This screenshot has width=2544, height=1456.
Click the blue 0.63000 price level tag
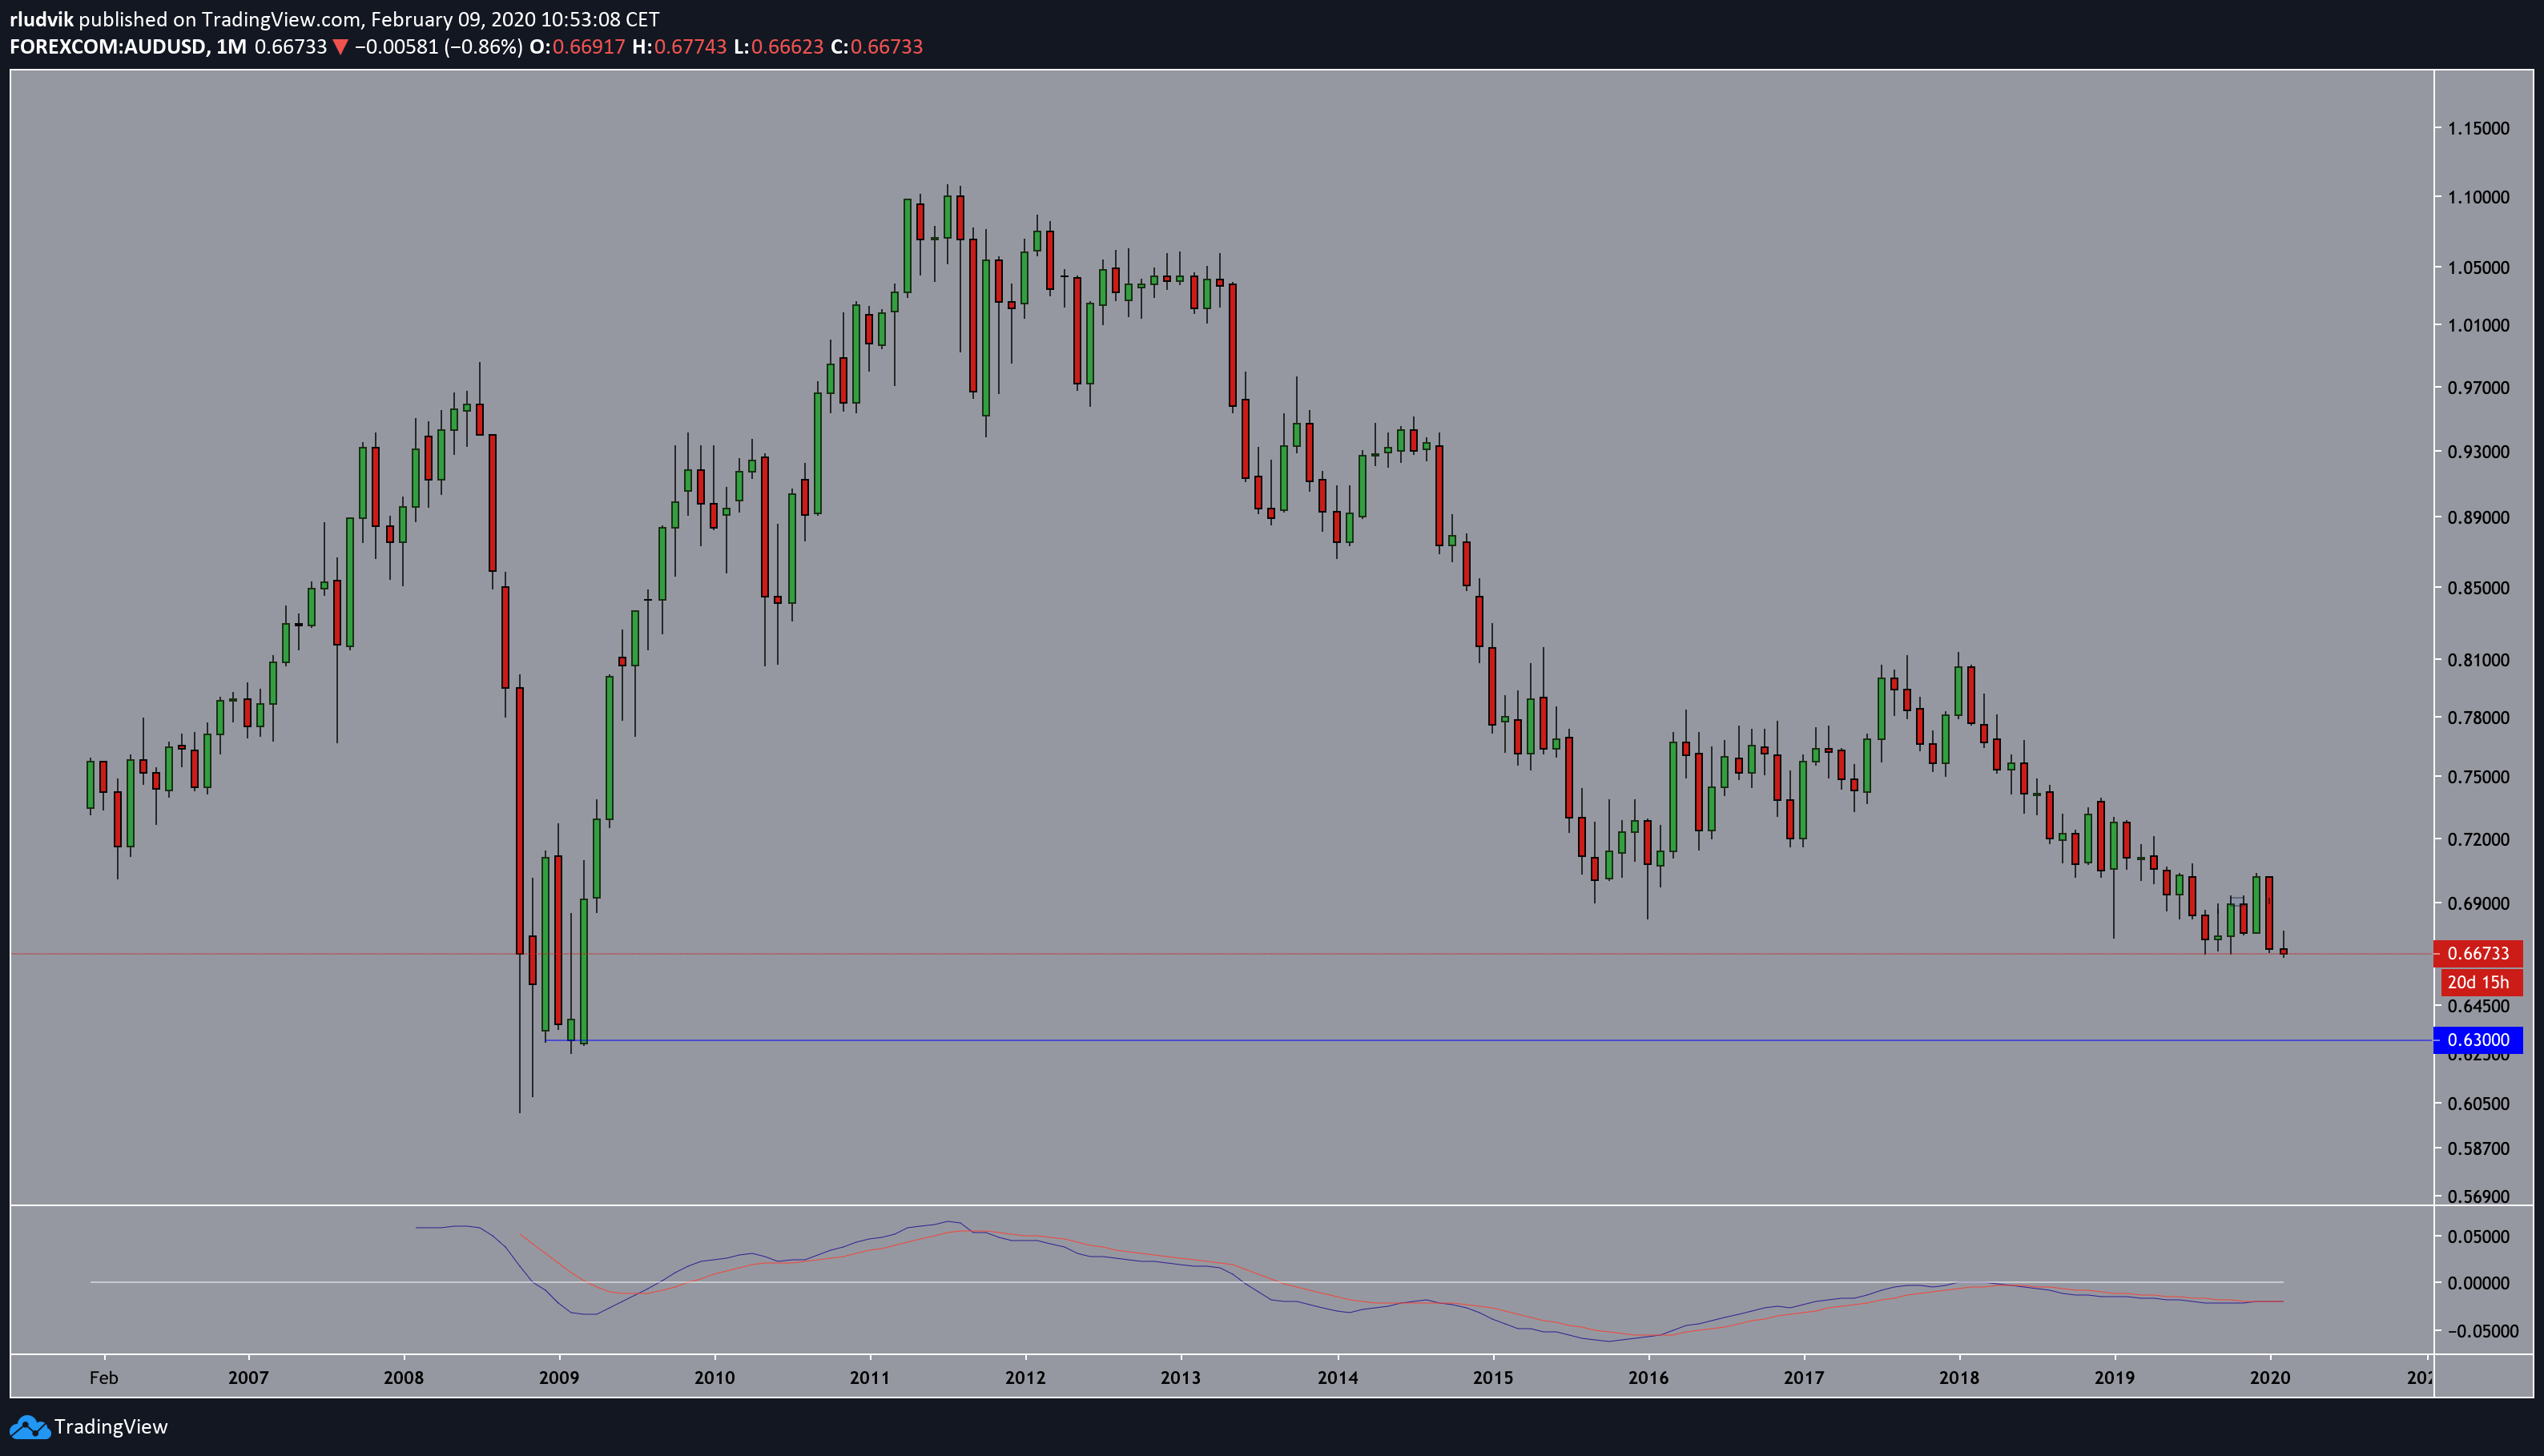2478,1040
